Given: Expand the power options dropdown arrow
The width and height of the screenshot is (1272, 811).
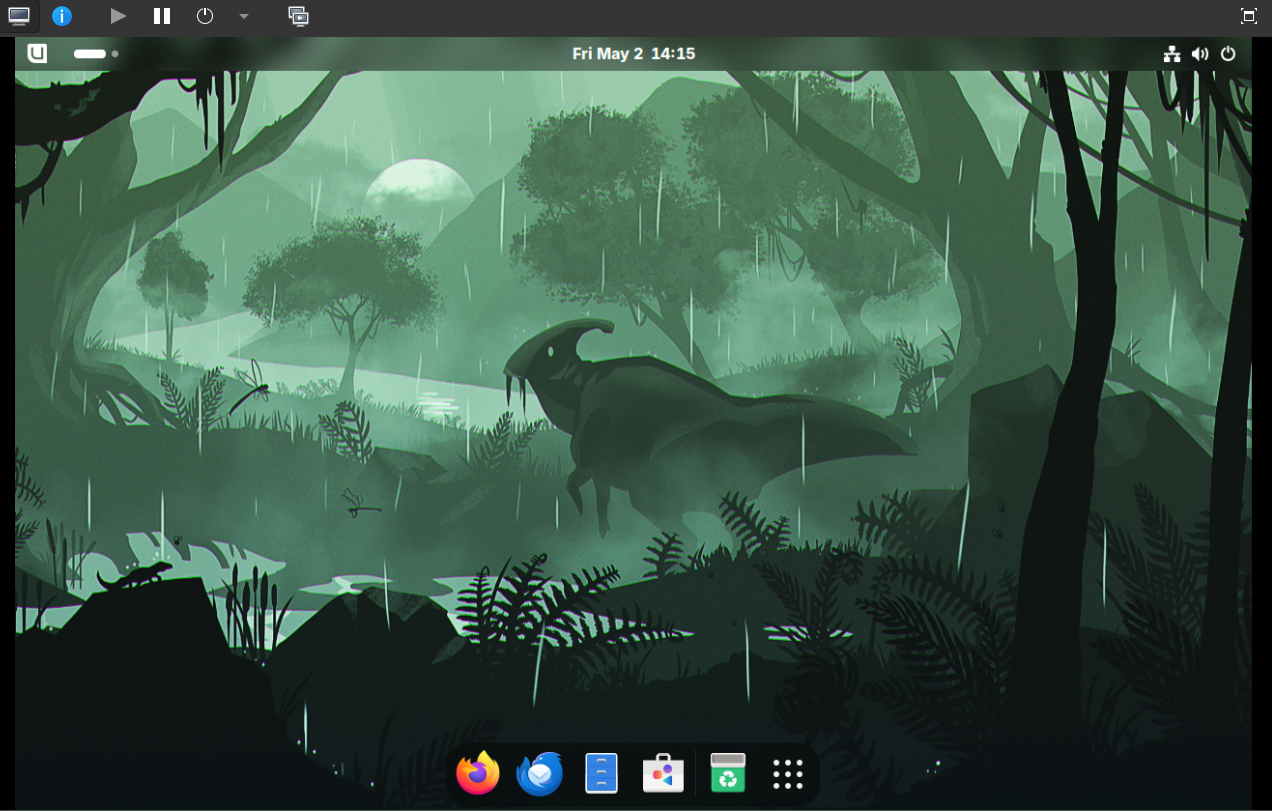Looking at the screenshot, I should point(243,17).
